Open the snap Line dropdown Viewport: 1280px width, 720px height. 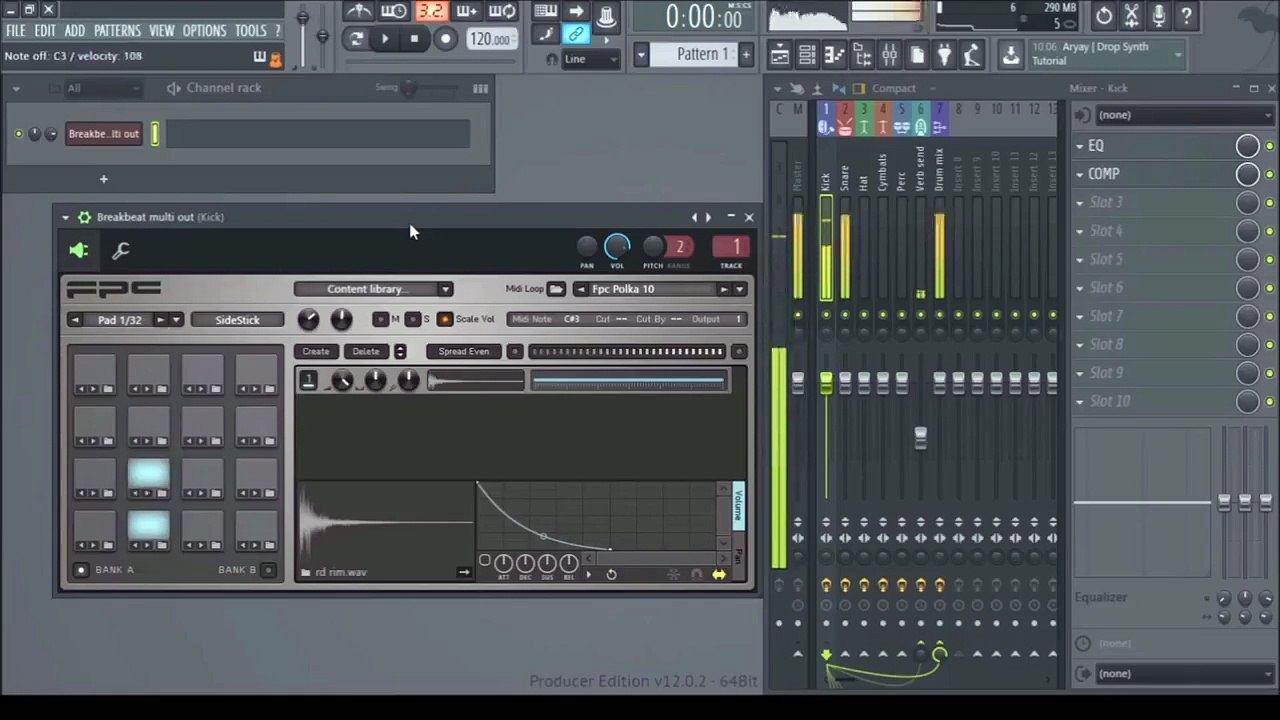[x=591, y=59]
